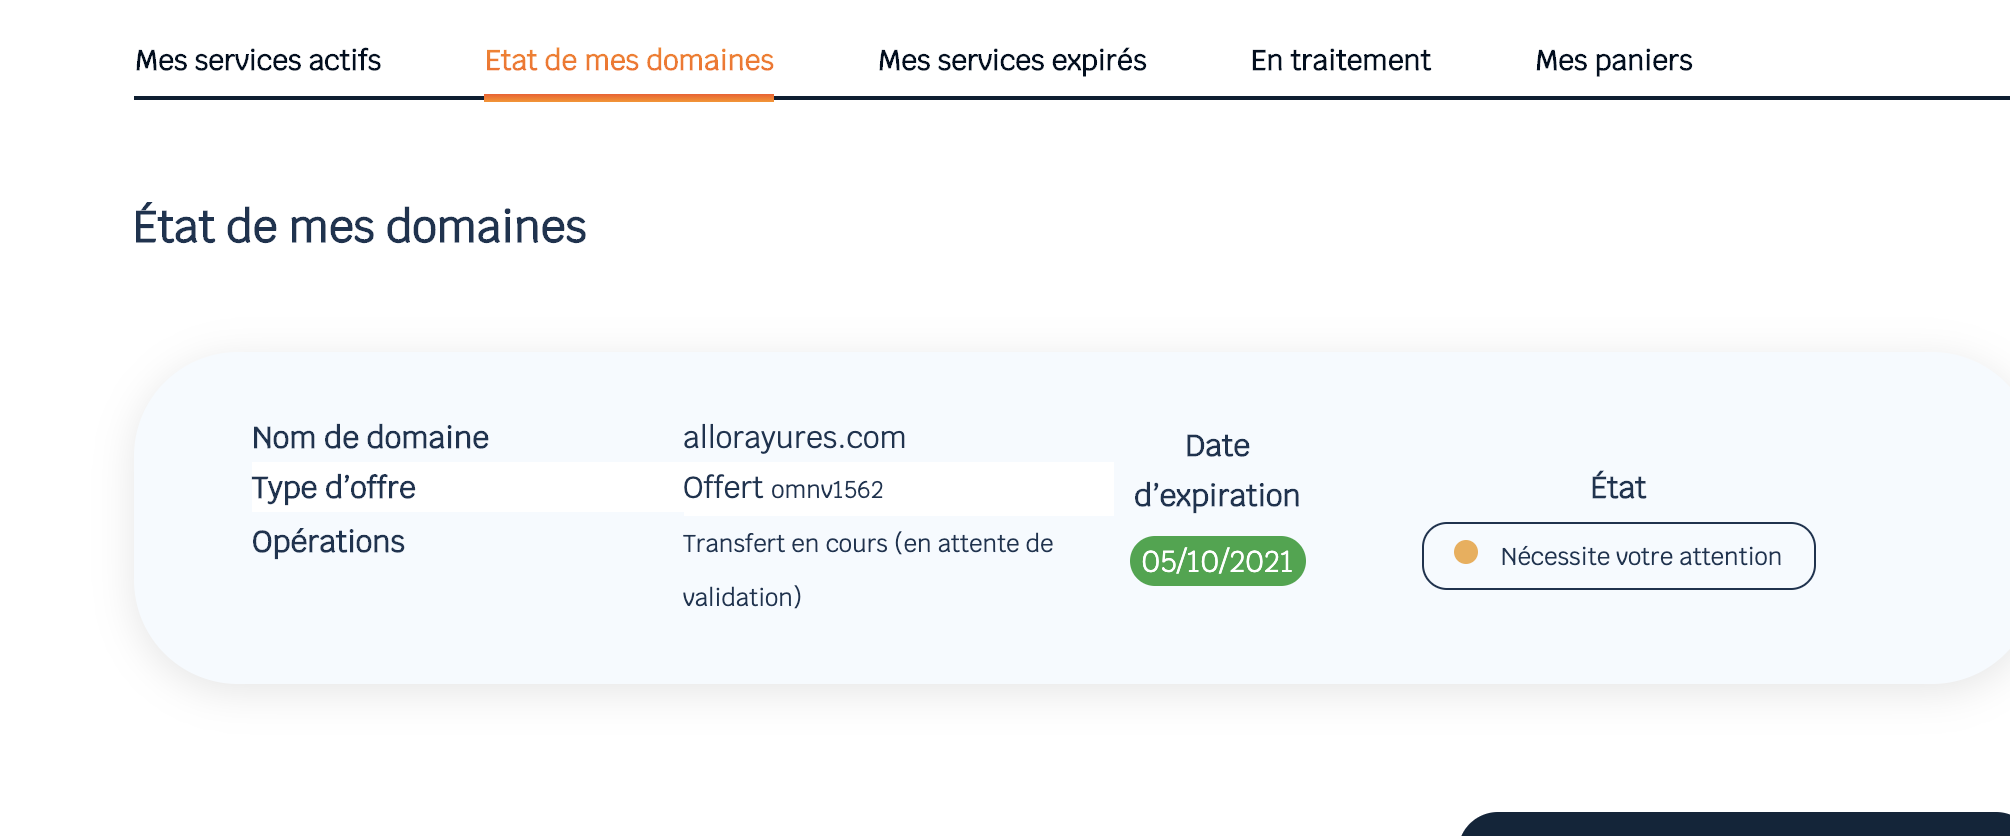Click the orange status dot icon

(x=1466, y=553)
